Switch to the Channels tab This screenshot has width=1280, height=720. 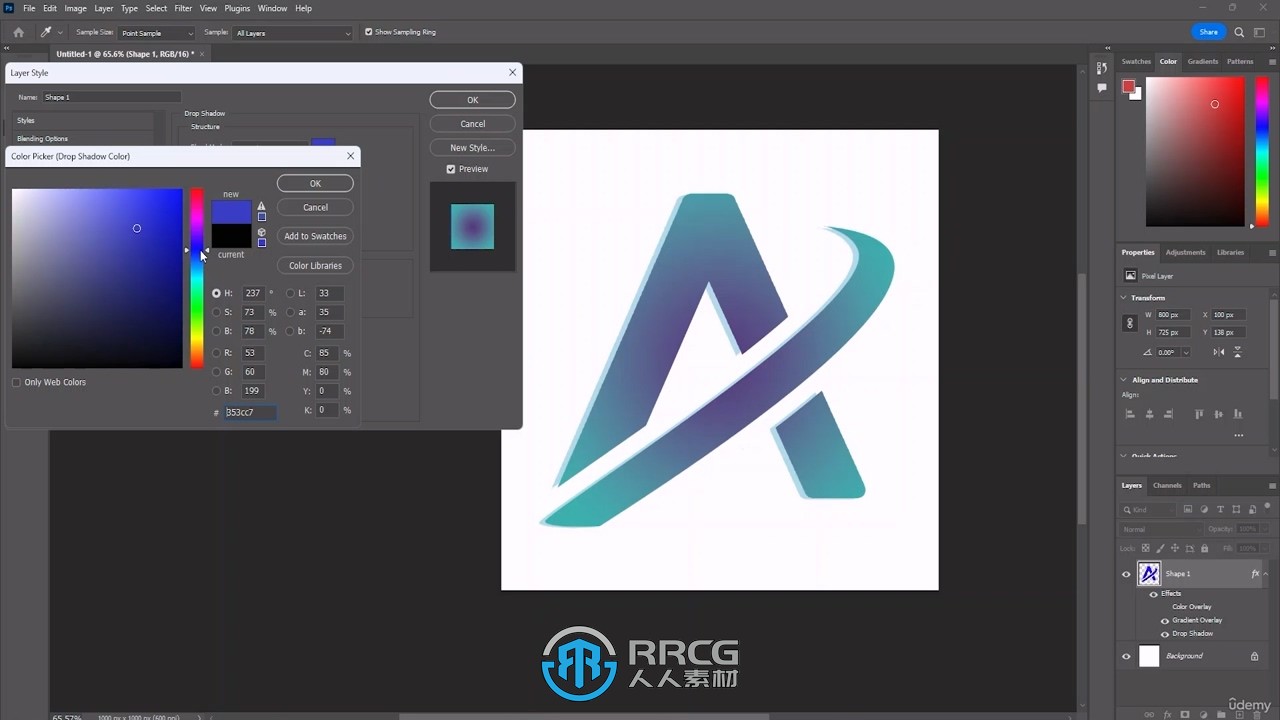coord(1167,485)
